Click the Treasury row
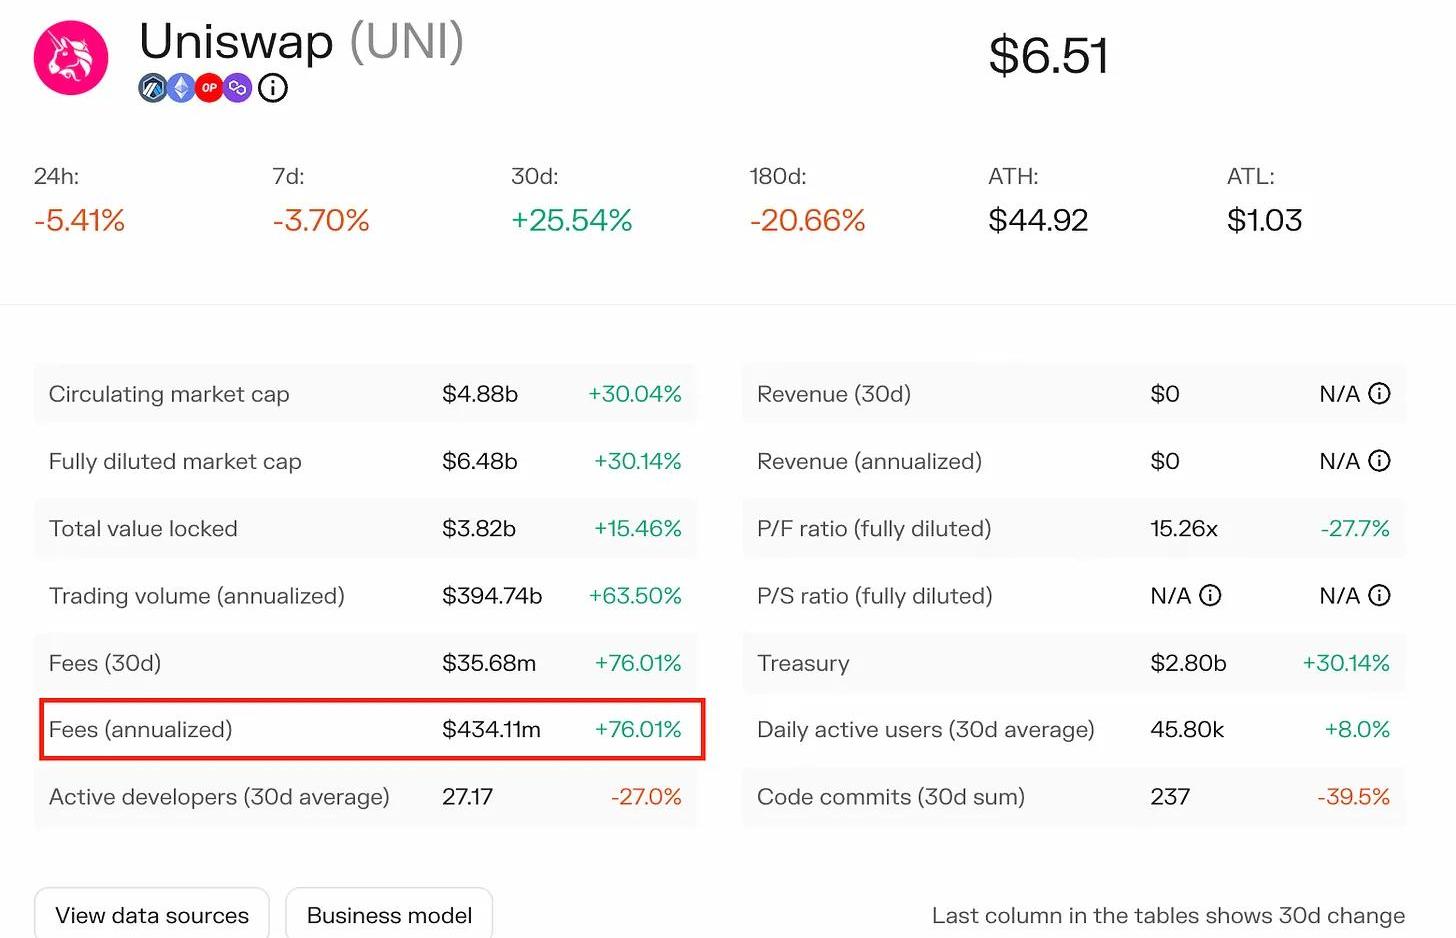1456x938 pixels. click(x=1073, y=663)
